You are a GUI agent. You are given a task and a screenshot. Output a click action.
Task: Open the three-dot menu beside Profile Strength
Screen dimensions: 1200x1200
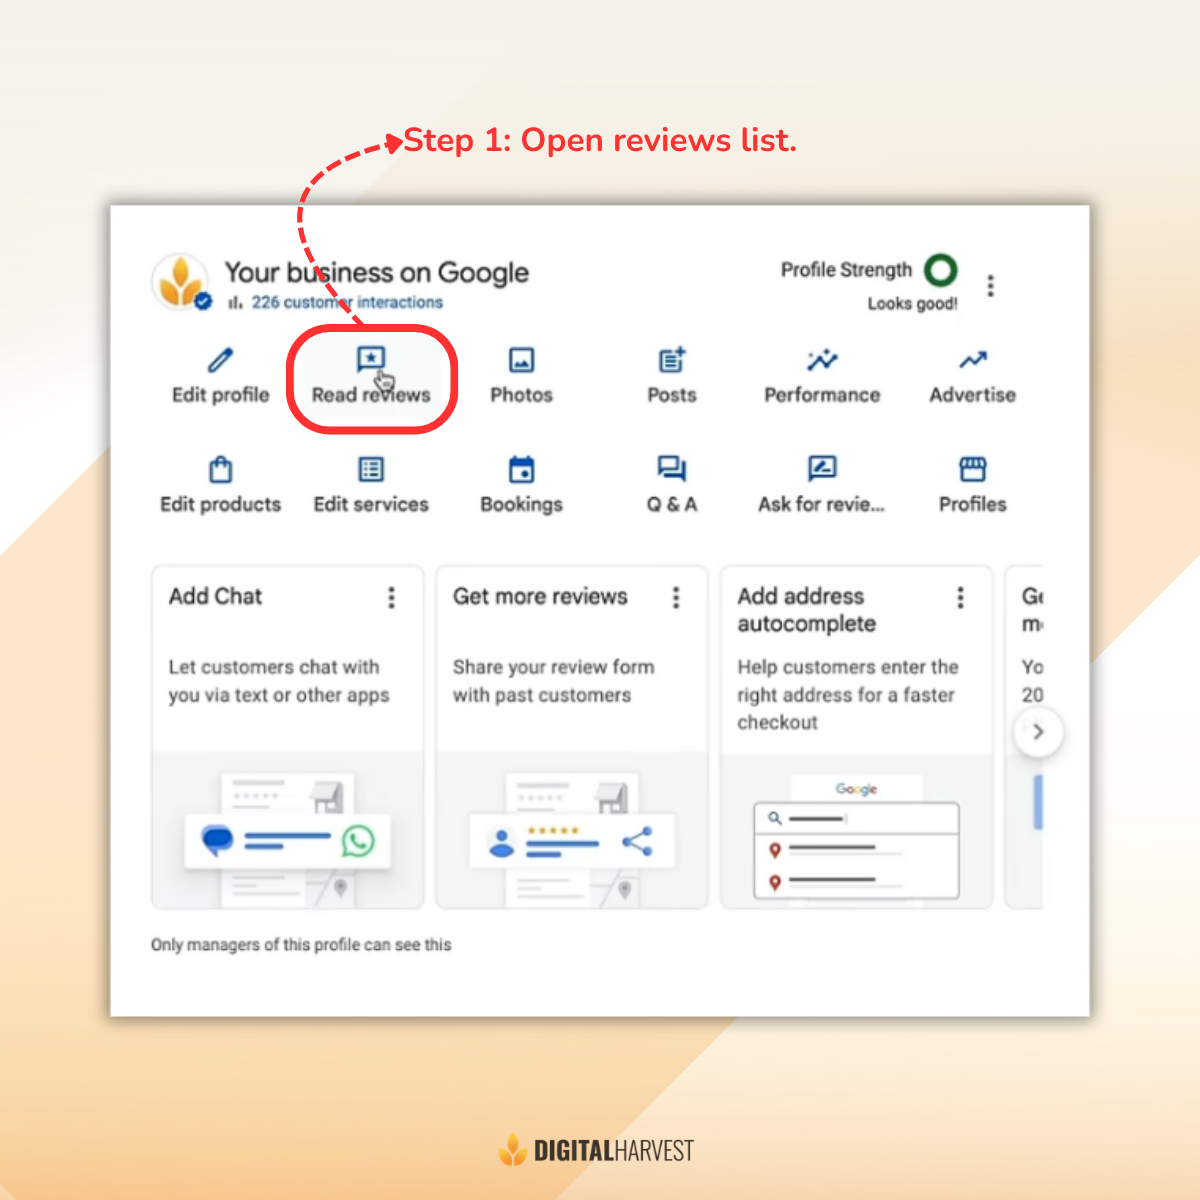coord(991,286)
